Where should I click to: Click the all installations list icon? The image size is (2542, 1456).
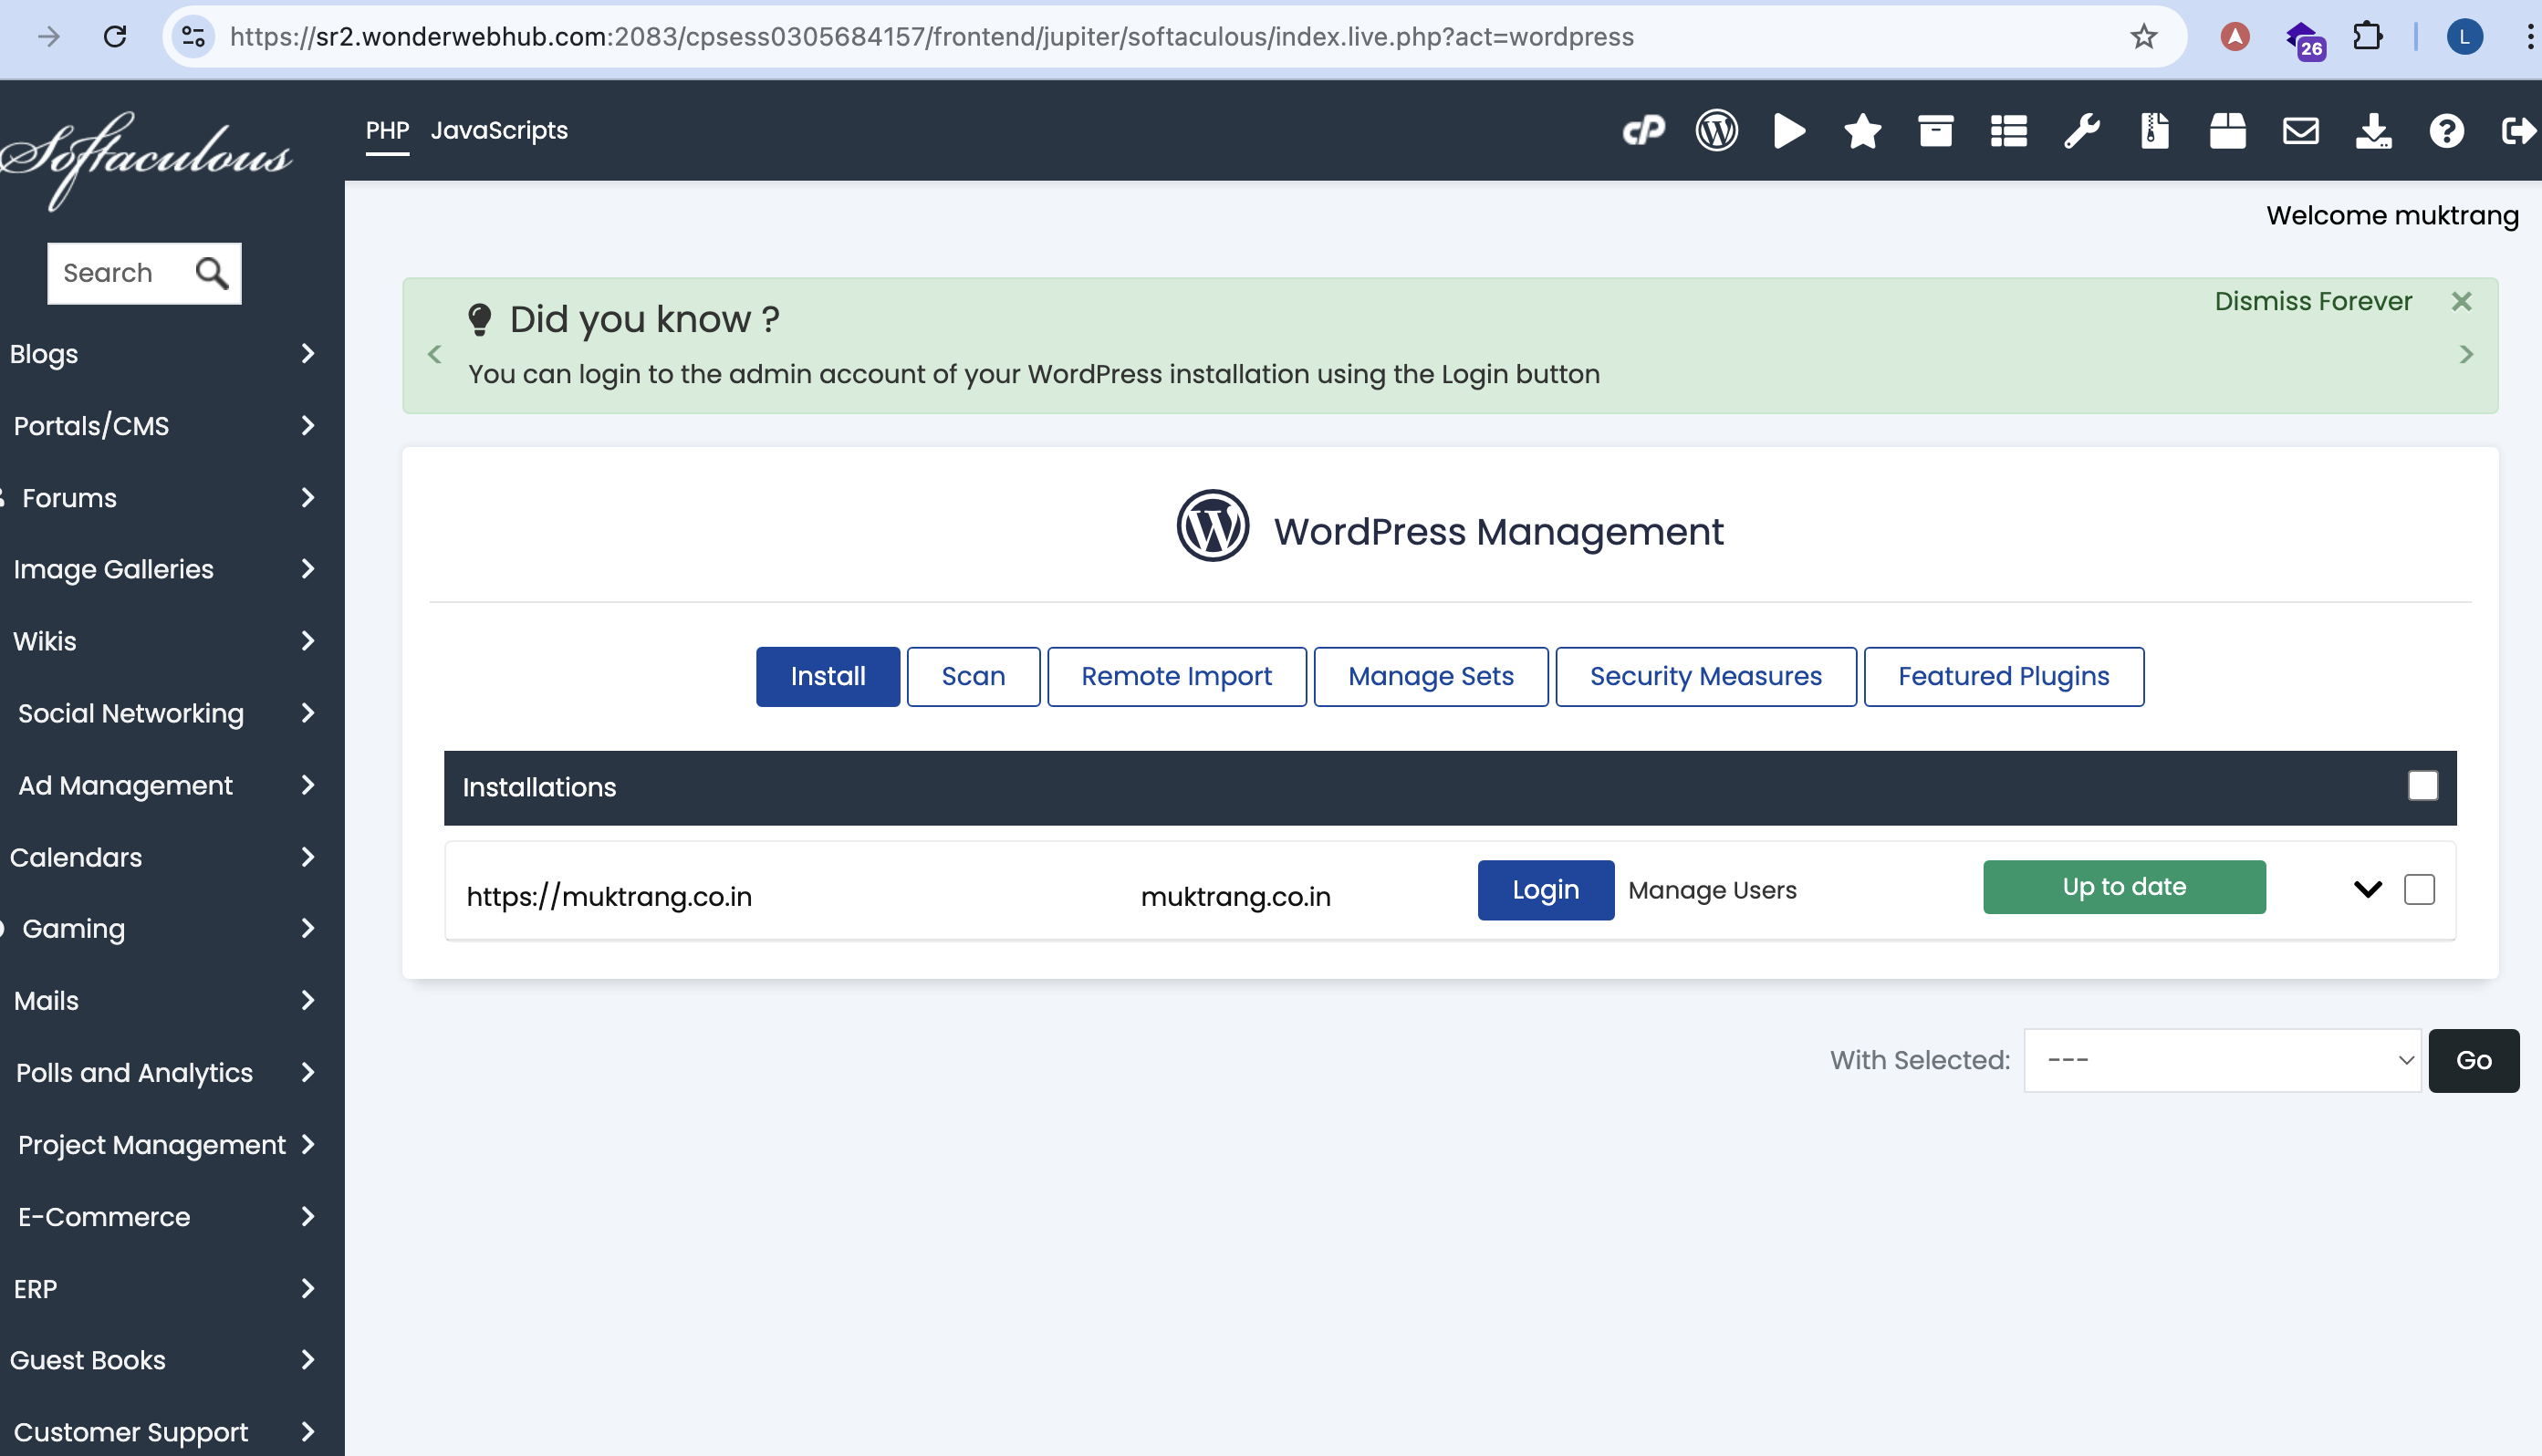coord(2008,131)
